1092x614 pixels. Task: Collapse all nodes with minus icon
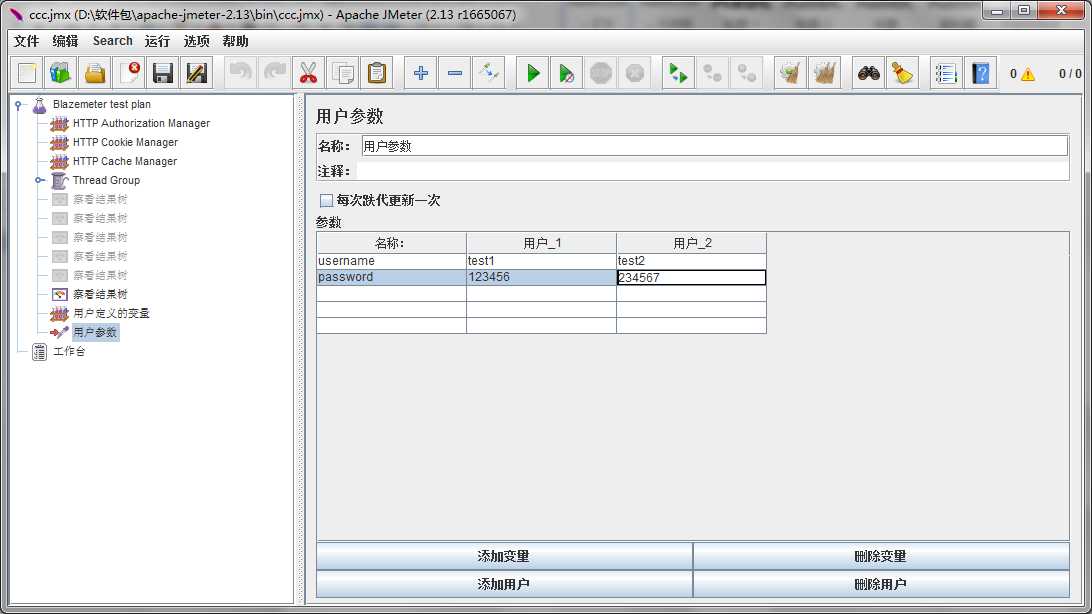455,72
